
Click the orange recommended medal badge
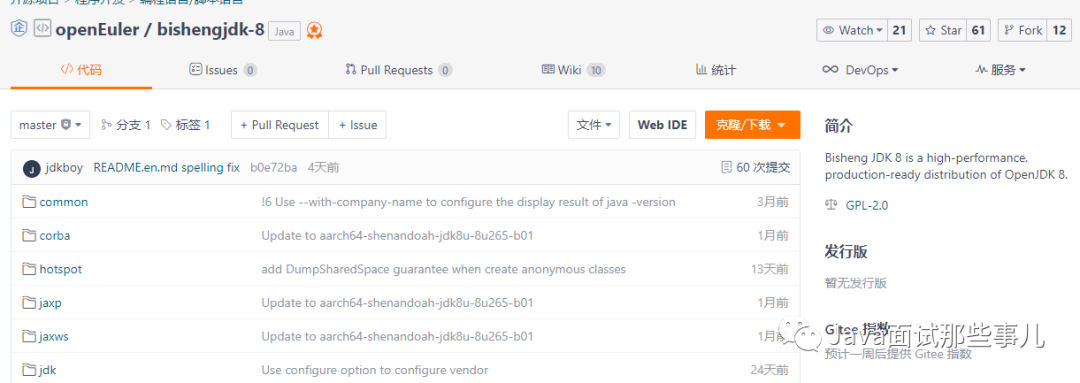(315, 30)
